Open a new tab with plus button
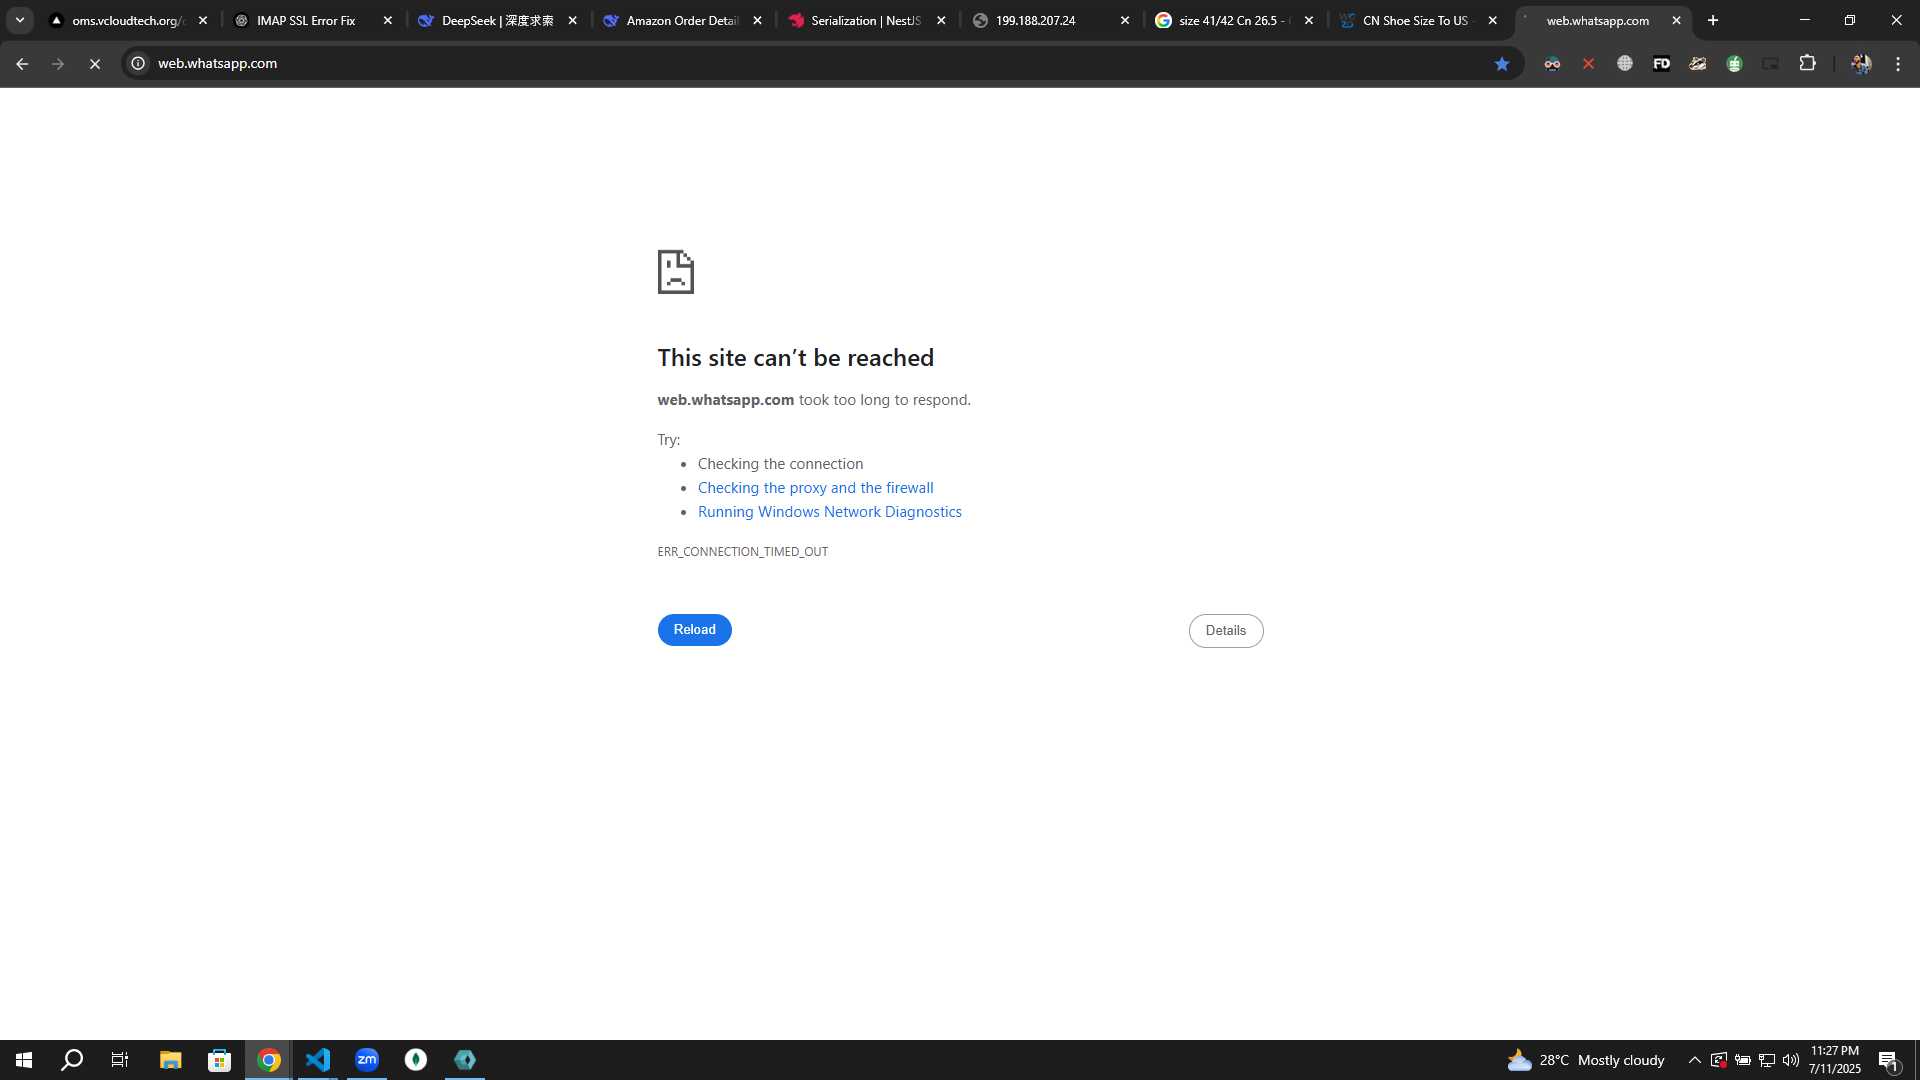This screenshot has height=1080, width=1920. click(1713, 20)
